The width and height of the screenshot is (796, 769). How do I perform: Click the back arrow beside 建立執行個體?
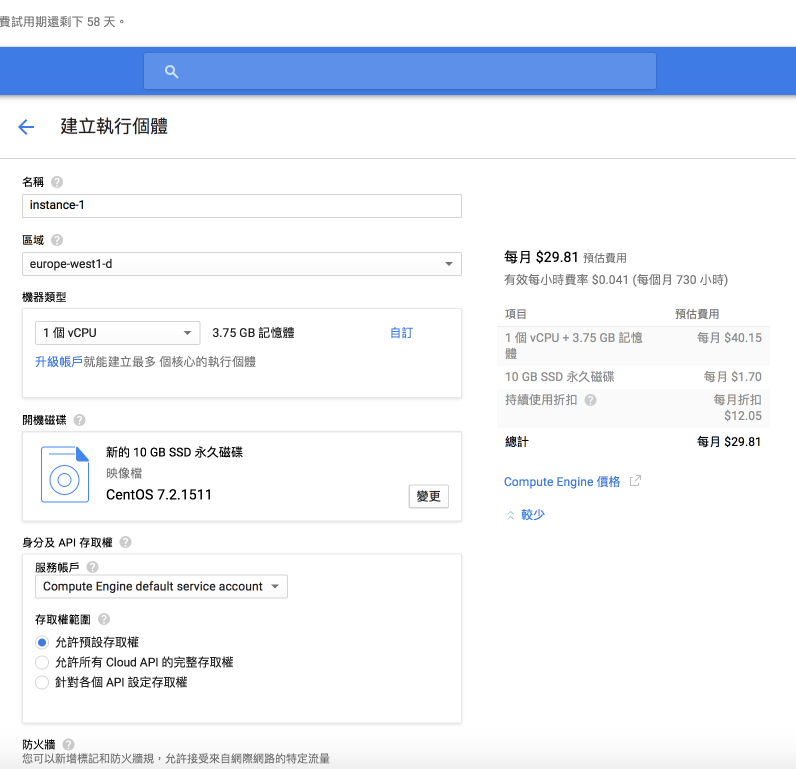click(x=26, y=127)
